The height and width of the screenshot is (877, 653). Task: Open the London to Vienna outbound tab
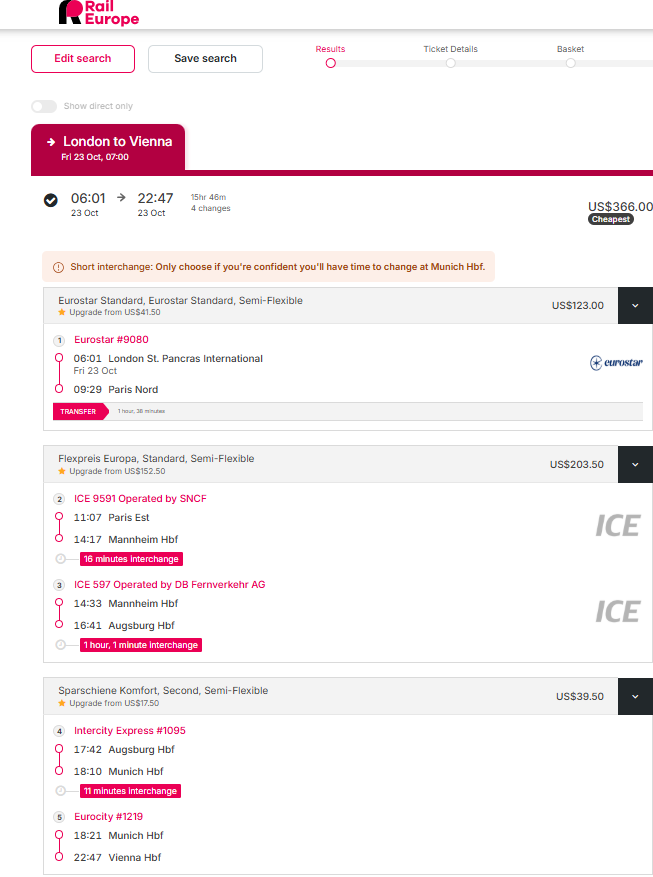108,147
